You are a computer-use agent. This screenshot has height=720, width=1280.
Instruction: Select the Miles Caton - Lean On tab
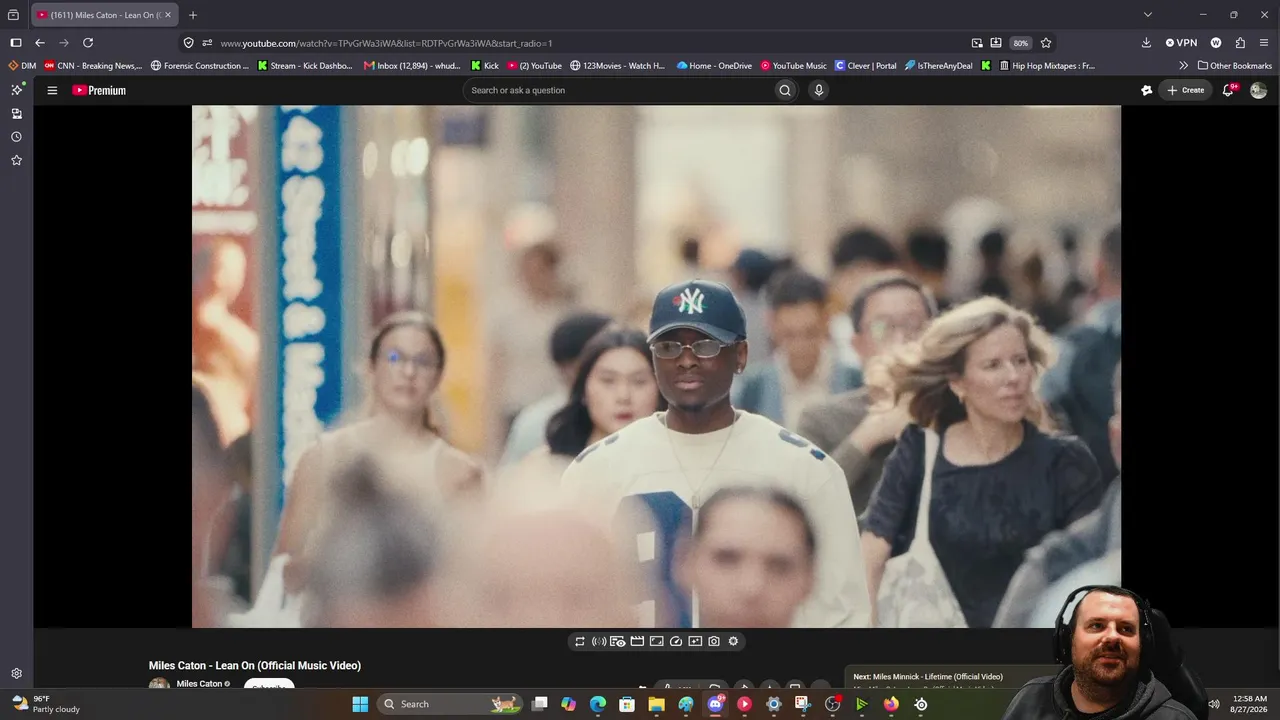tap(105, 15)
